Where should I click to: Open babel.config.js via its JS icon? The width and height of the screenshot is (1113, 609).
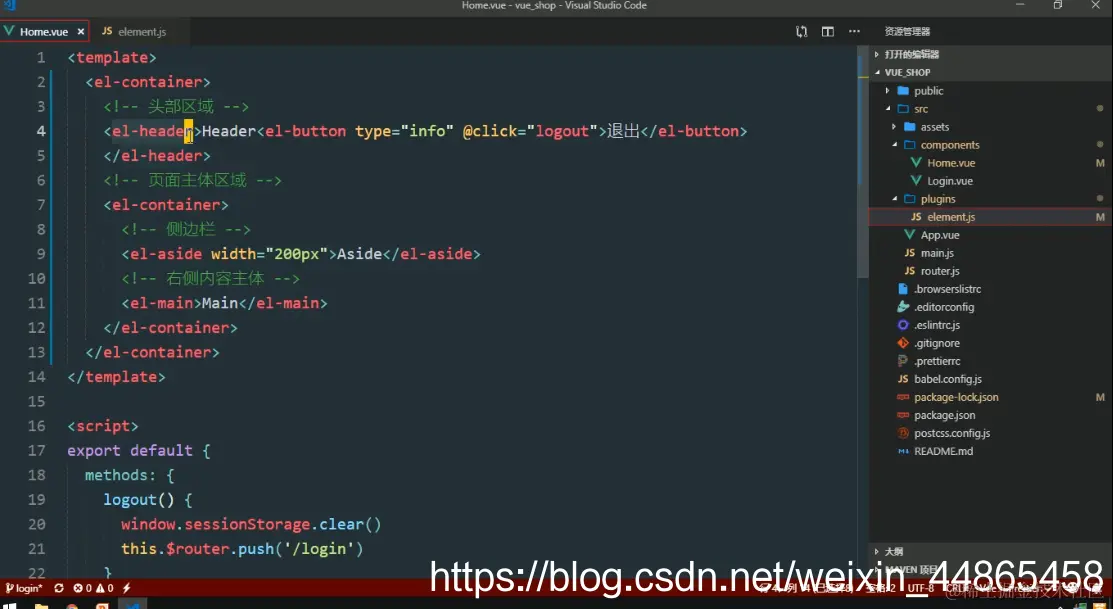[x=903, y=379]
